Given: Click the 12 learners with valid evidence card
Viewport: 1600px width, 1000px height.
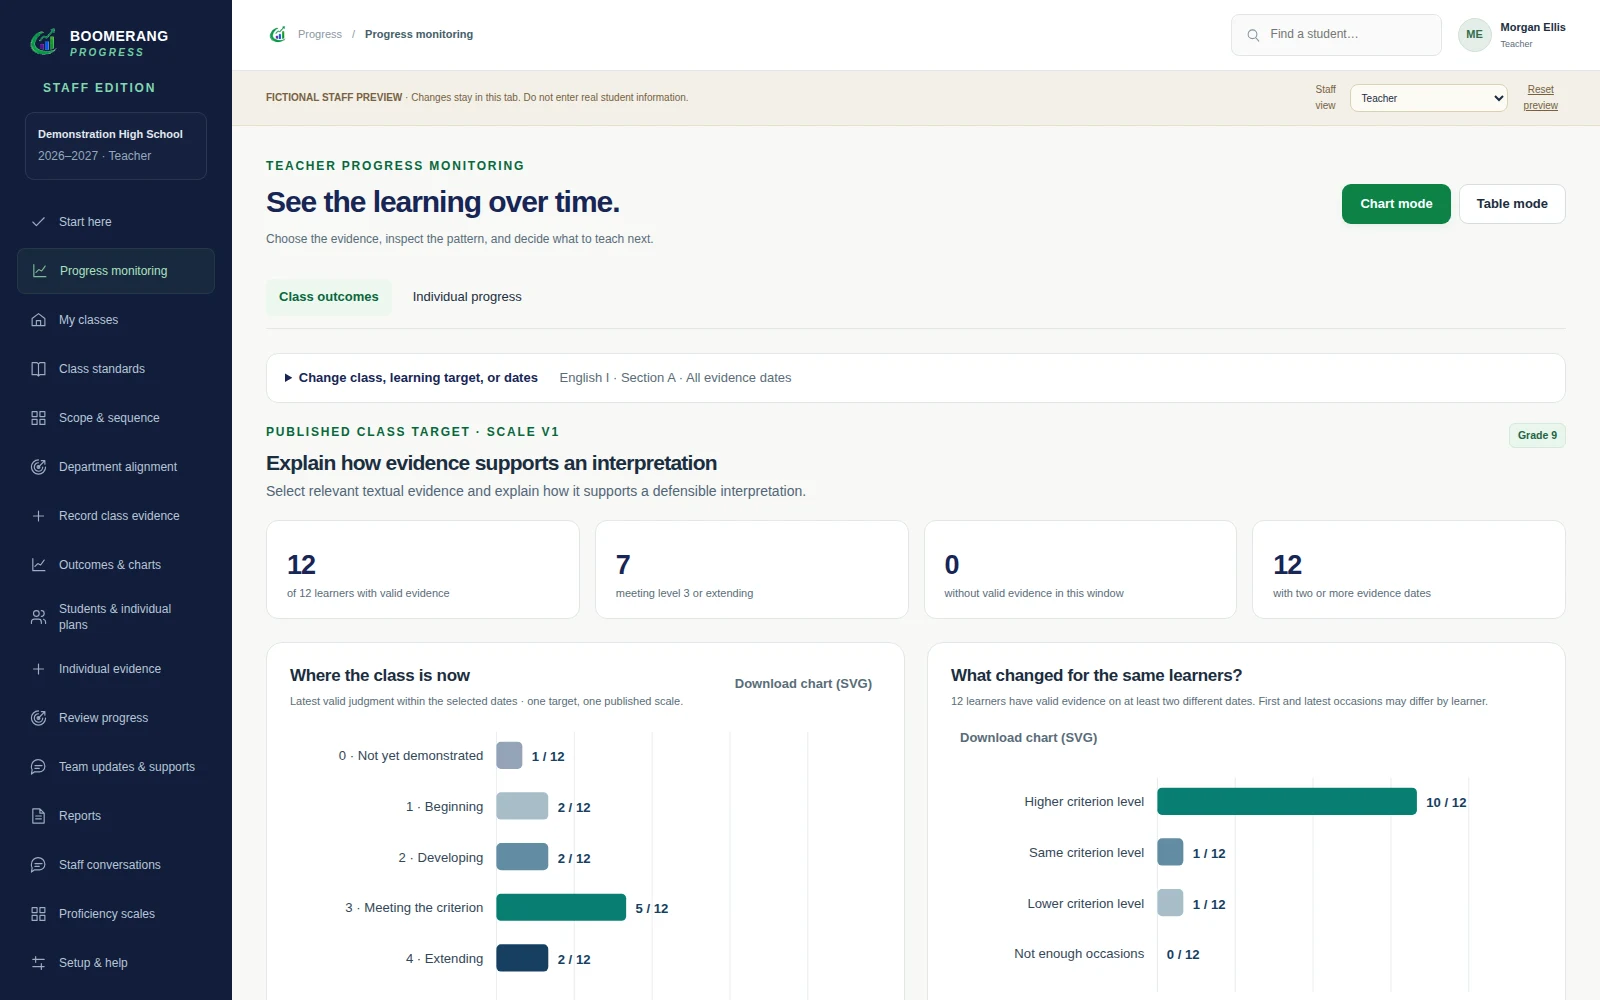Looking at the screenshot, I should tap(423, 569).
